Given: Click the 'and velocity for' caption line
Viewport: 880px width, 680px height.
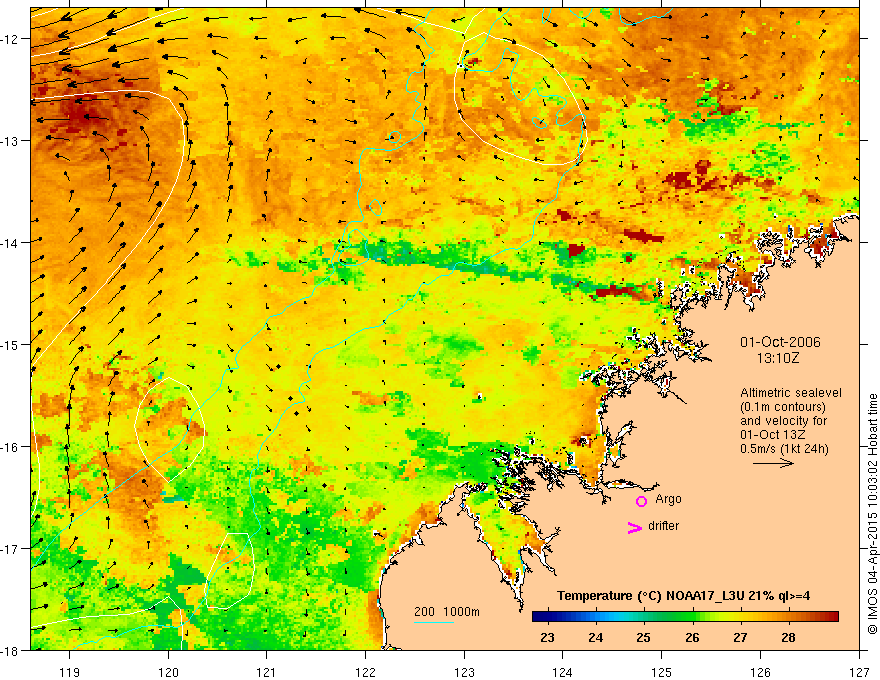Looking at the screenshot, I should click(x=783, y=421).
